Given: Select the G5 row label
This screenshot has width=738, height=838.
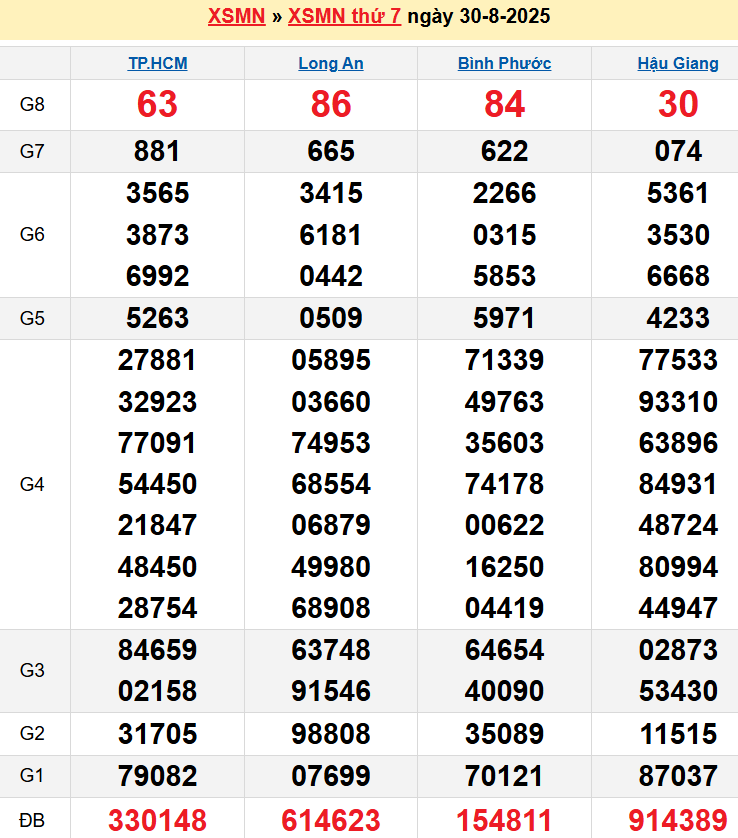Looking at the screenshot, I should tap(32, 319).
